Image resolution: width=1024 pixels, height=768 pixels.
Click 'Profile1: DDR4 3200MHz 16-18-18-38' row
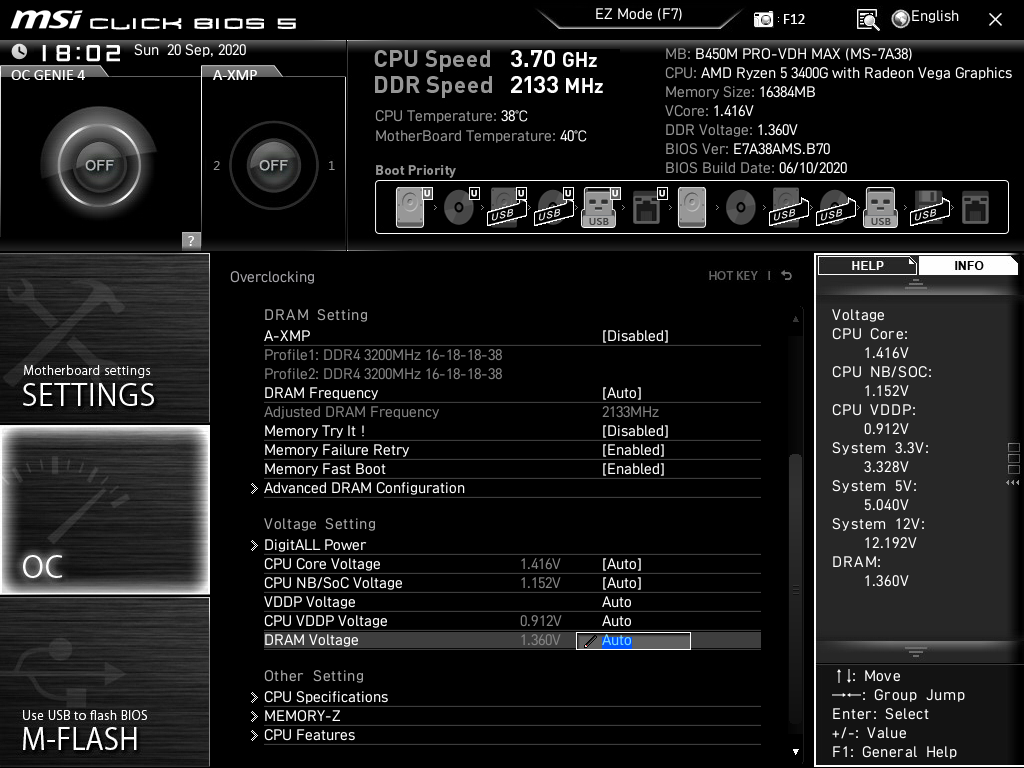[x=383, y=355]
